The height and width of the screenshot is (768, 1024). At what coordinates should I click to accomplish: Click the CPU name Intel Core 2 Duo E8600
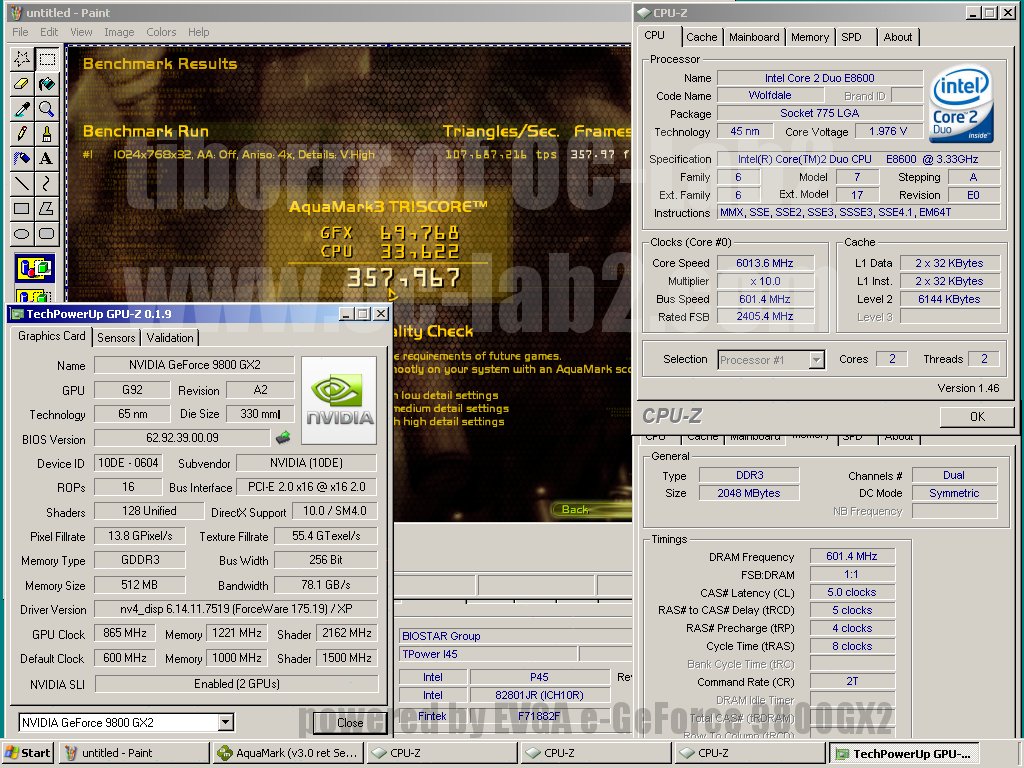pyautogui.click(x=820, y=78)
